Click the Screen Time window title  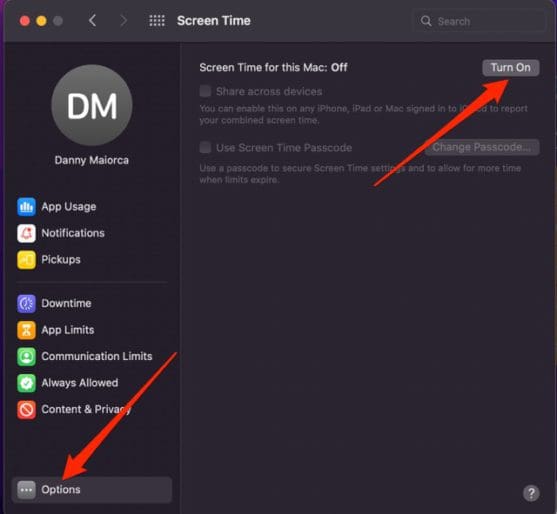(213, 21)
